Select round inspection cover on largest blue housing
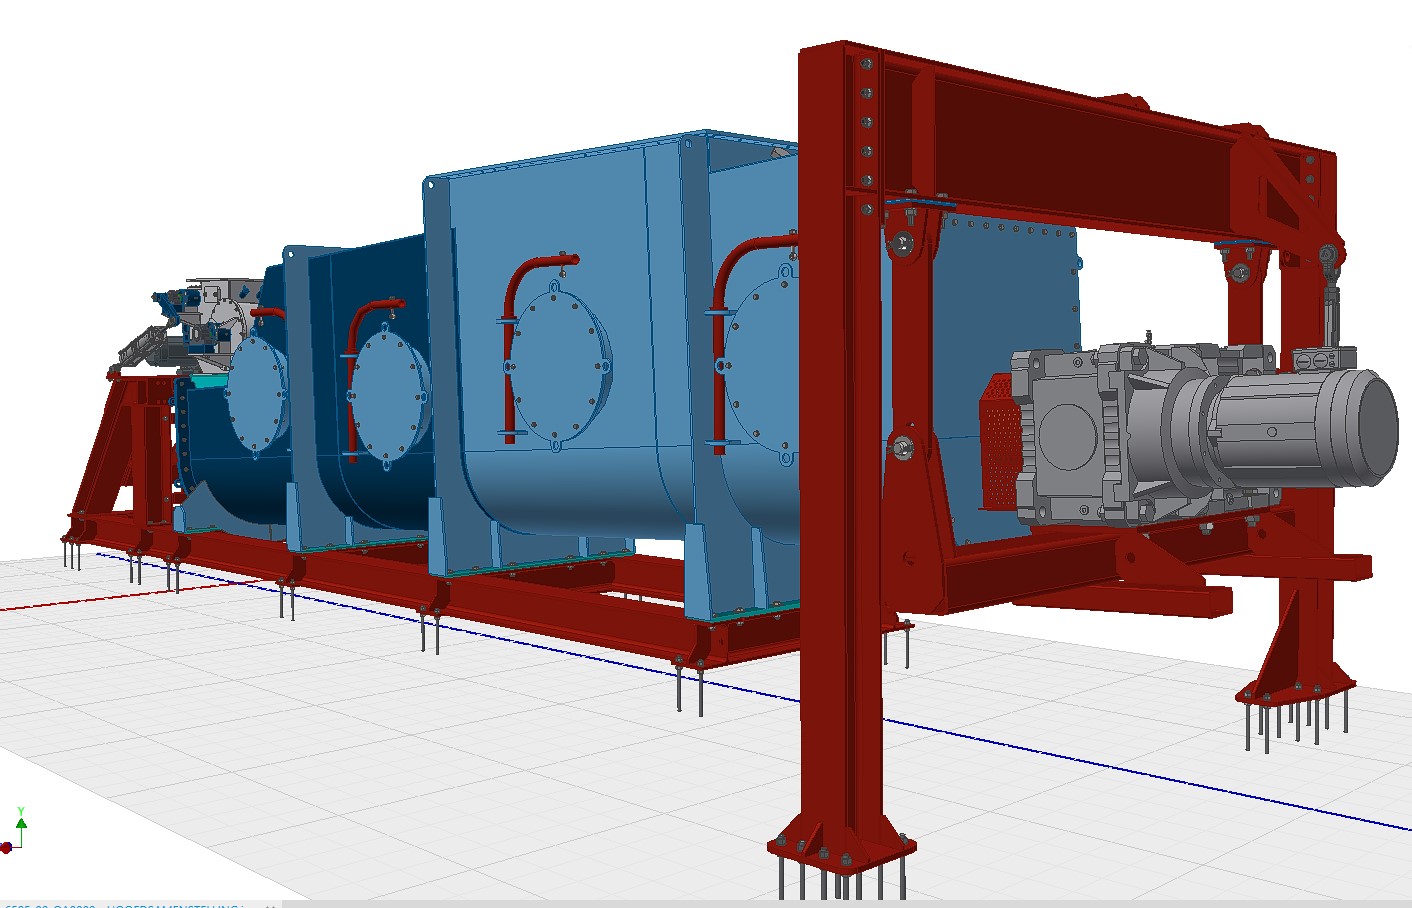 tap(557, 363)
